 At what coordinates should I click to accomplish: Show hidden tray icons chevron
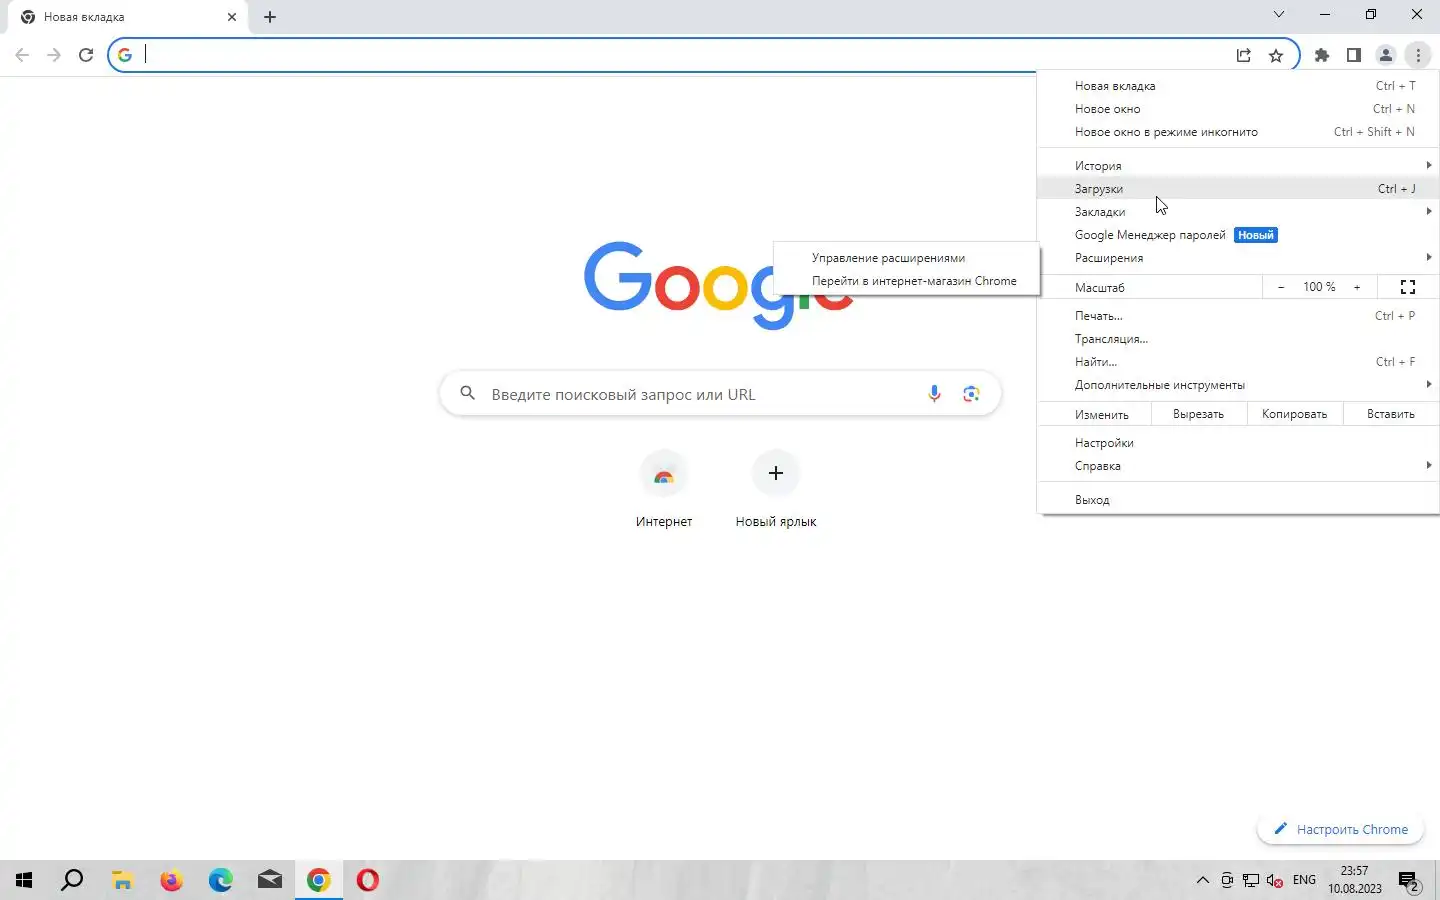1203,881
